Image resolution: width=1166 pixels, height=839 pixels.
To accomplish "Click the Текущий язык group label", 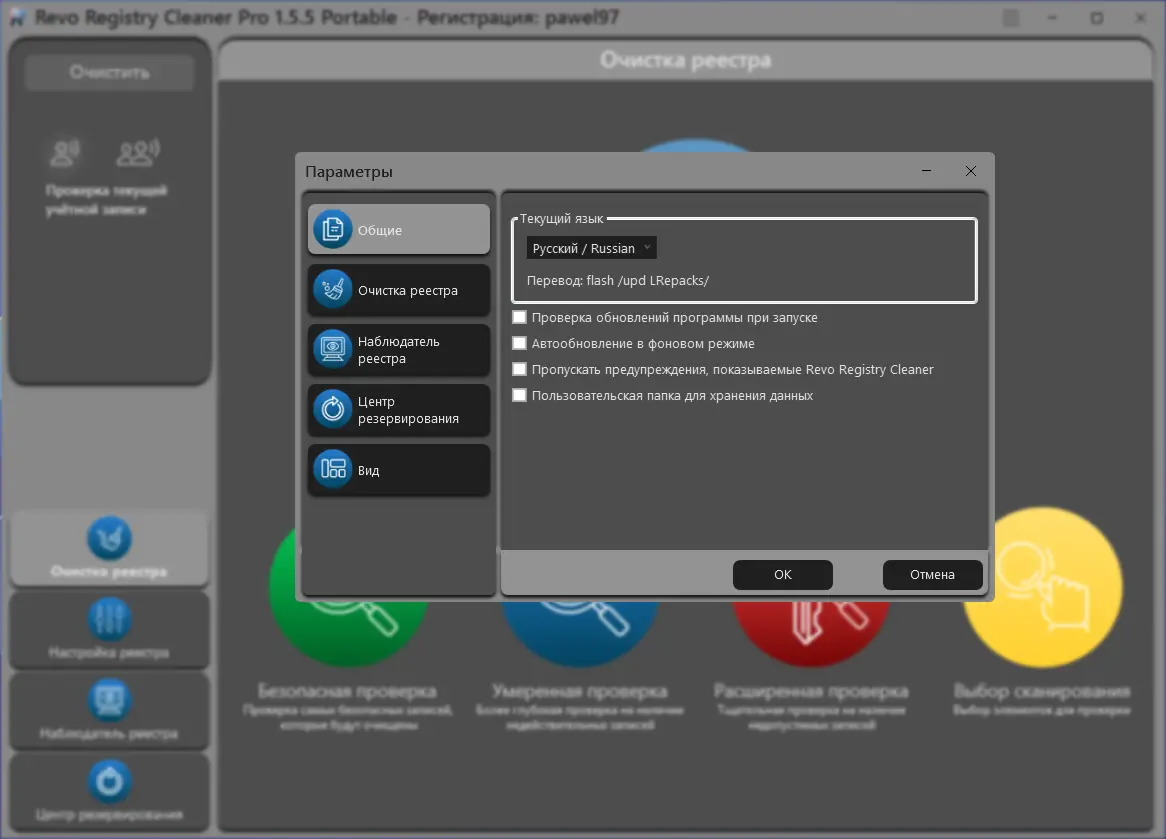I will (x=561, y=218).
